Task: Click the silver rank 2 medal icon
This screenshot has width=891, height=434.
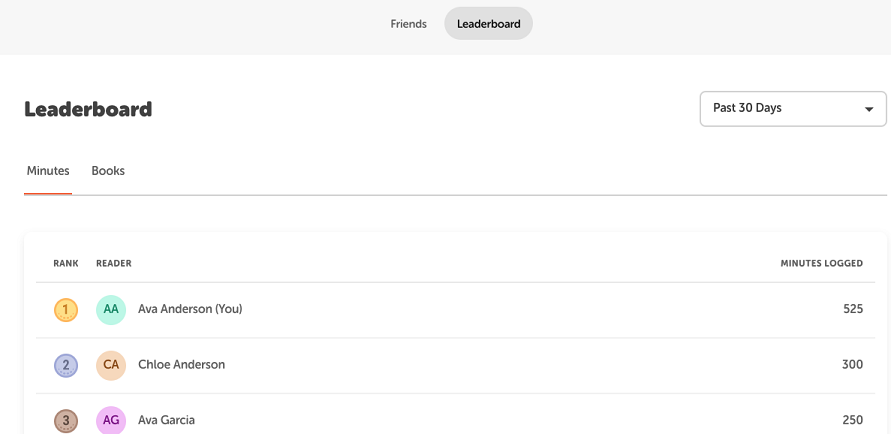Action: point(66,365)
